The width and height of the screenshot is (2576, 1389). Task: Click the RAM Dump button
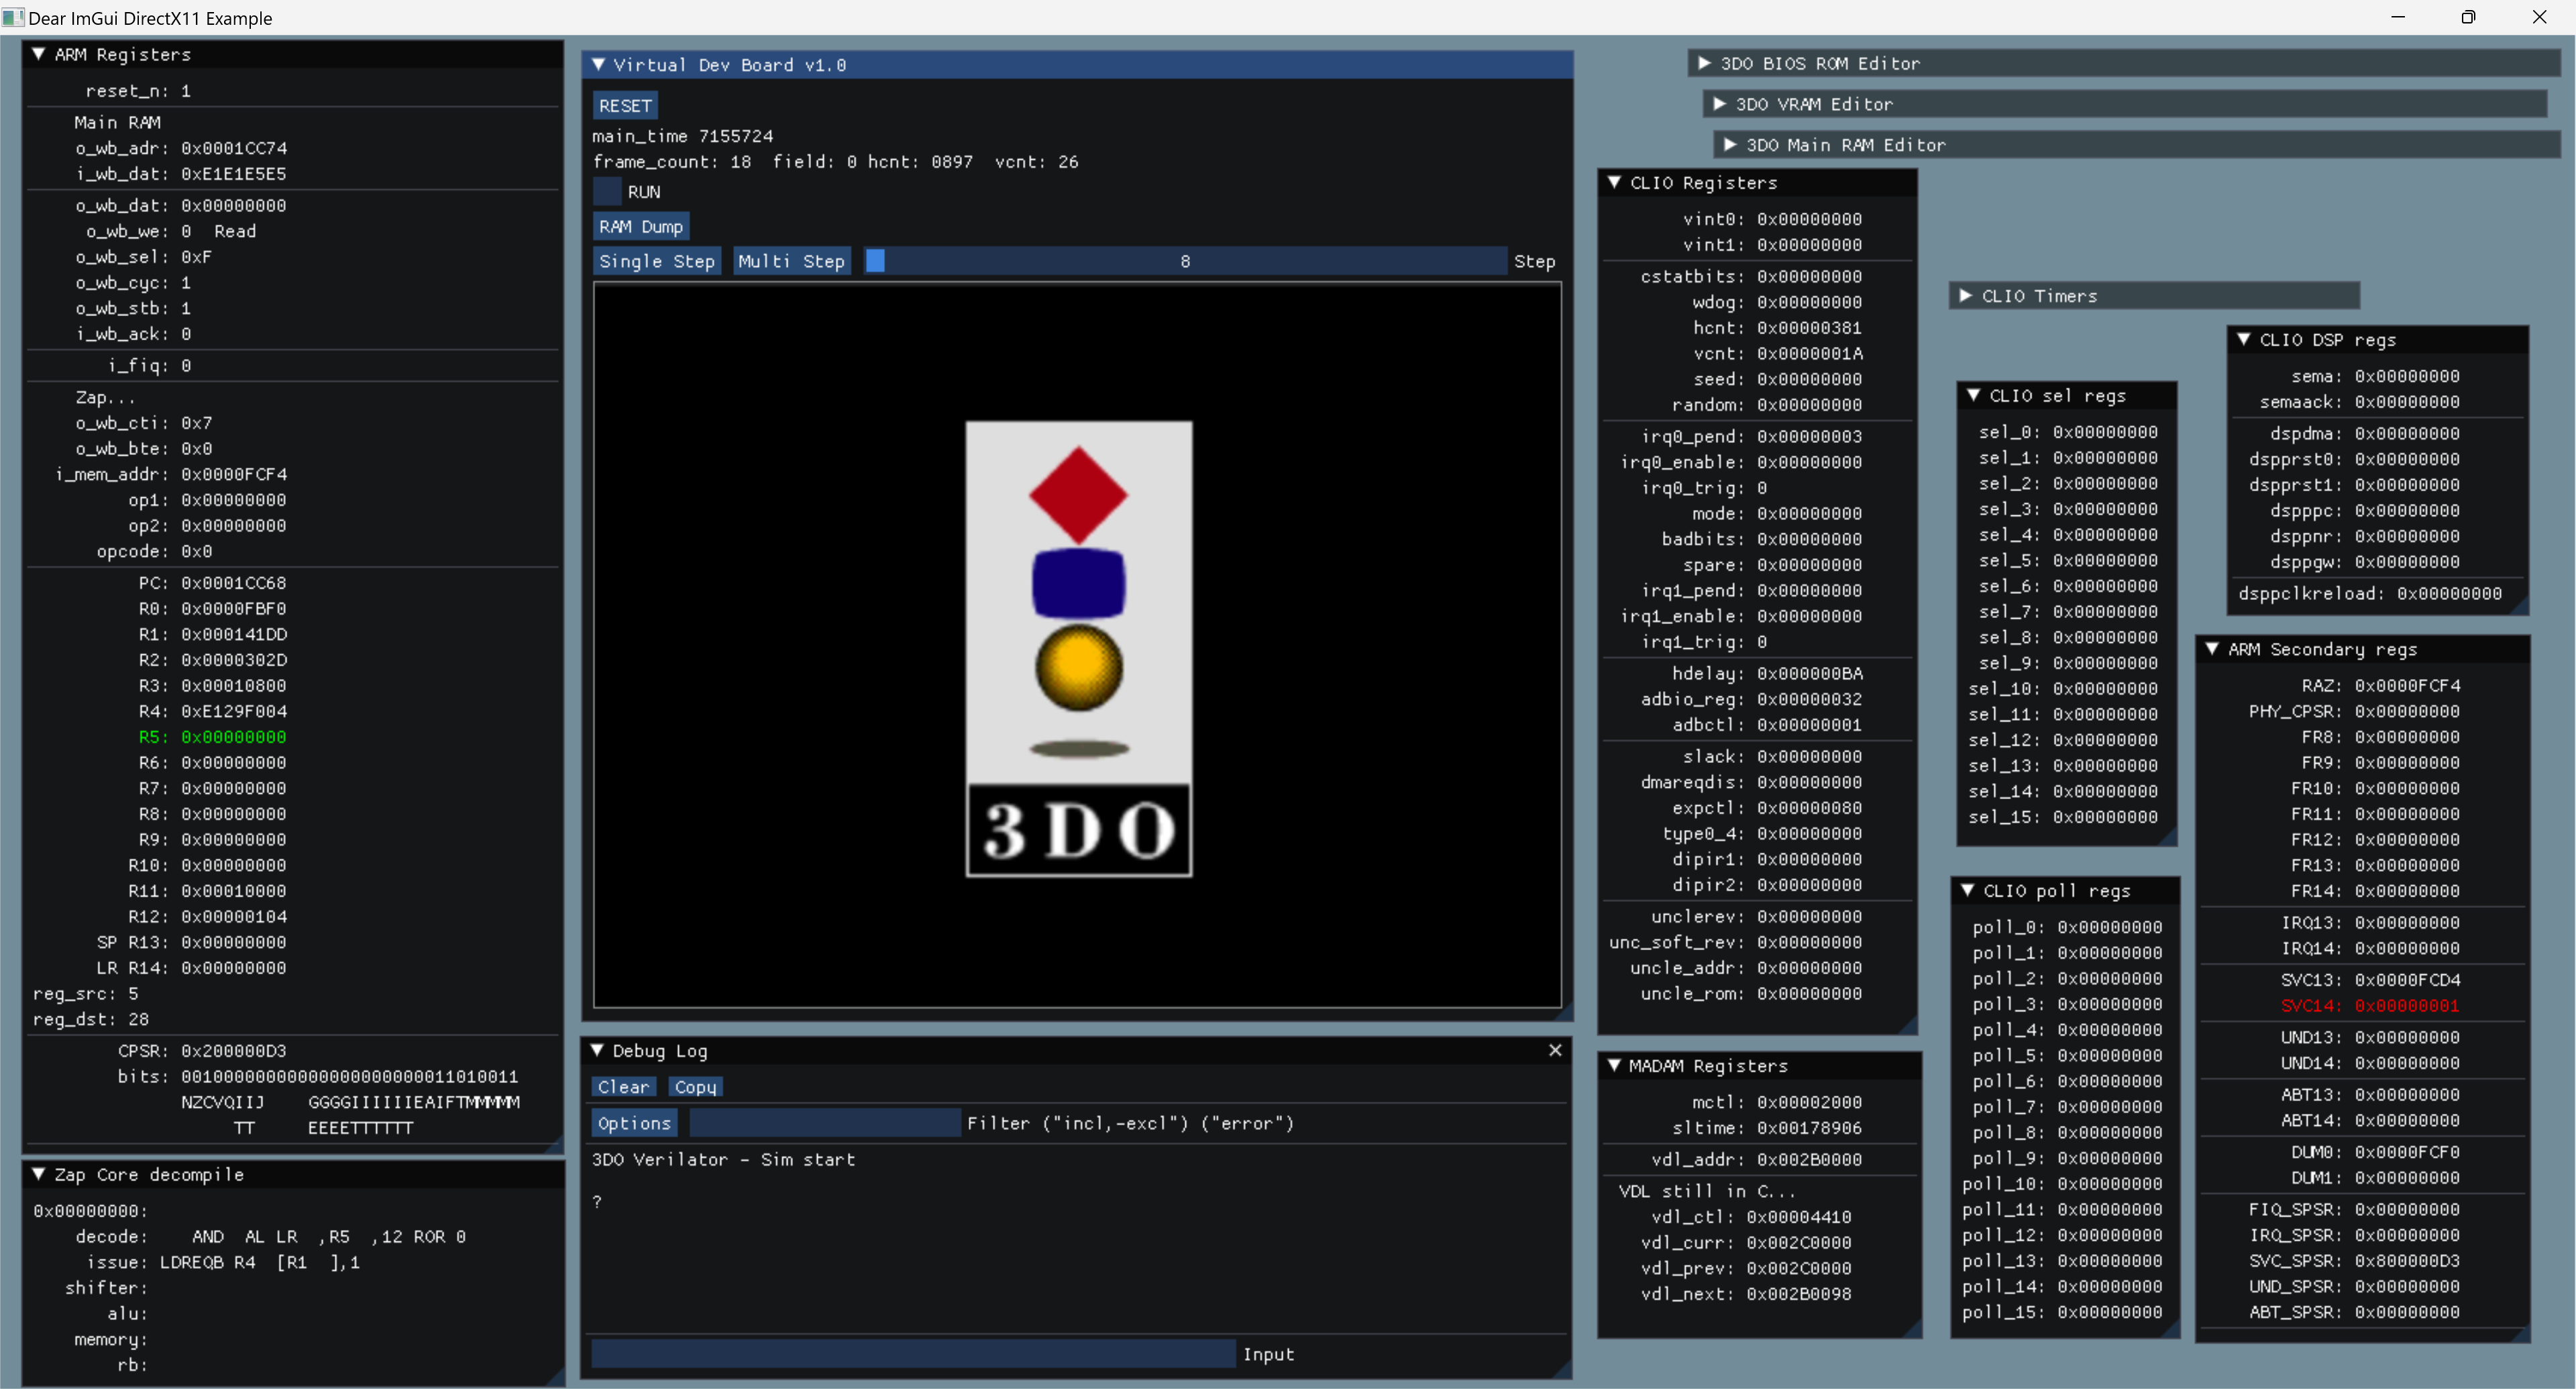640,226
